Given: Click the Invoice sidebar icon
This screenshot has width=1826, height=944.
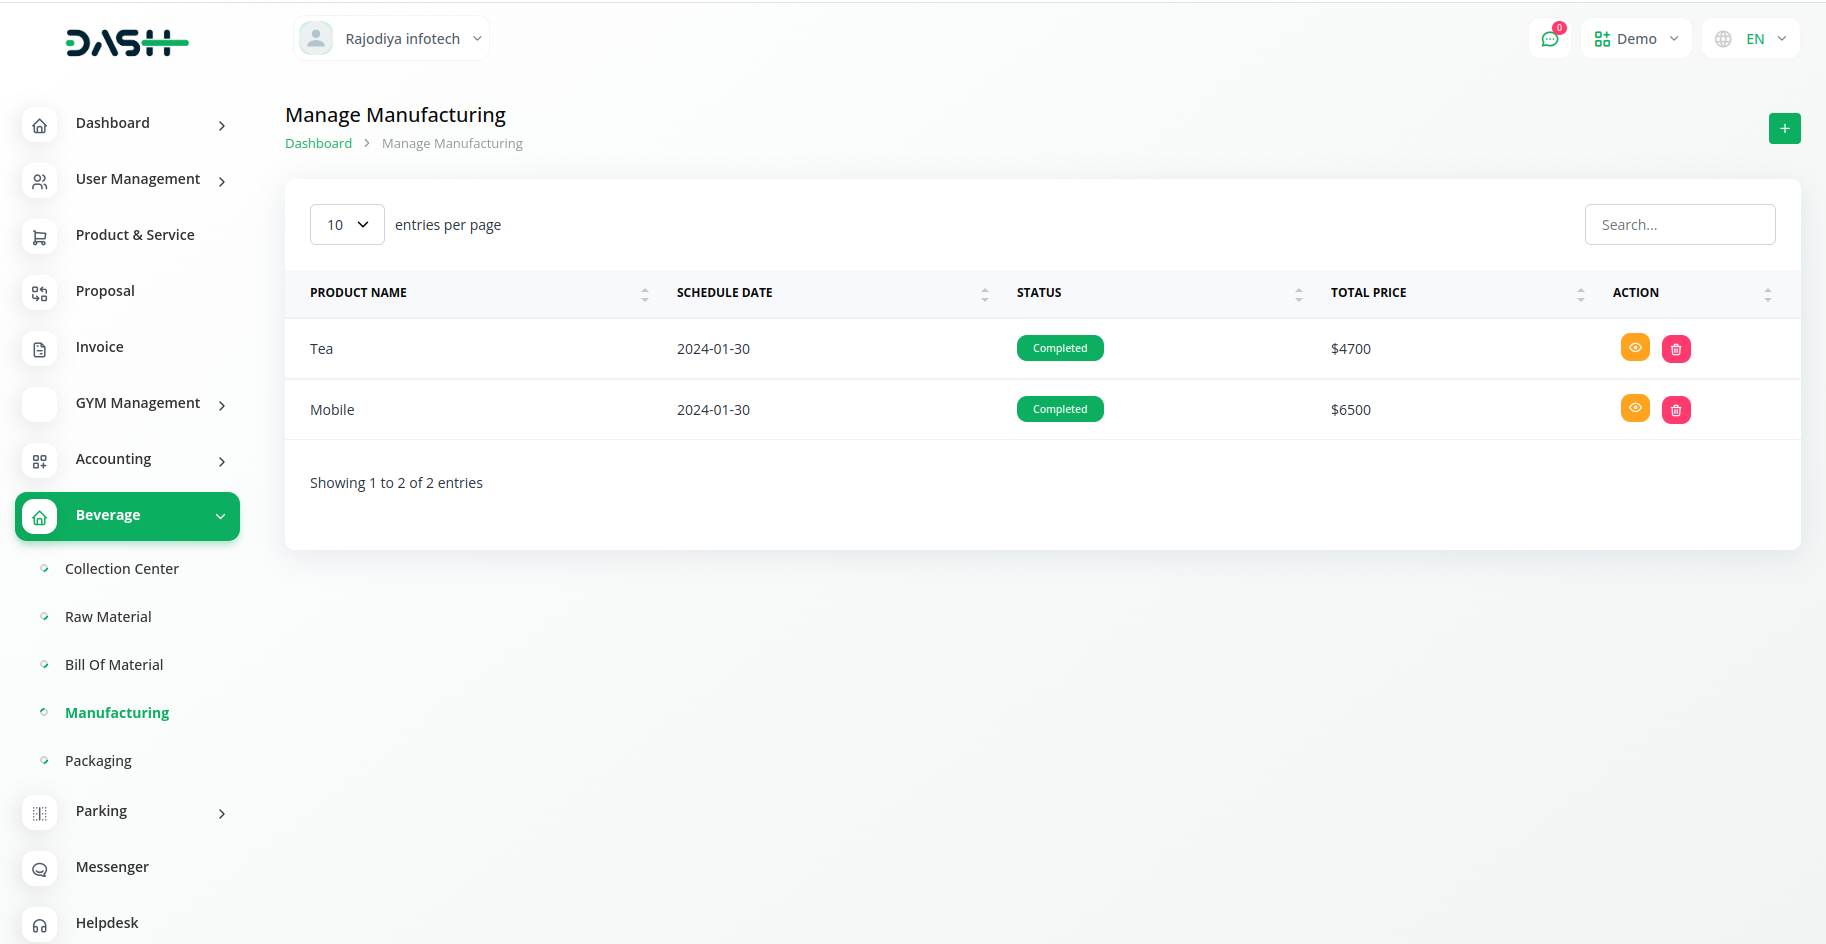Looking at the screenshot, I should (40, 349).
